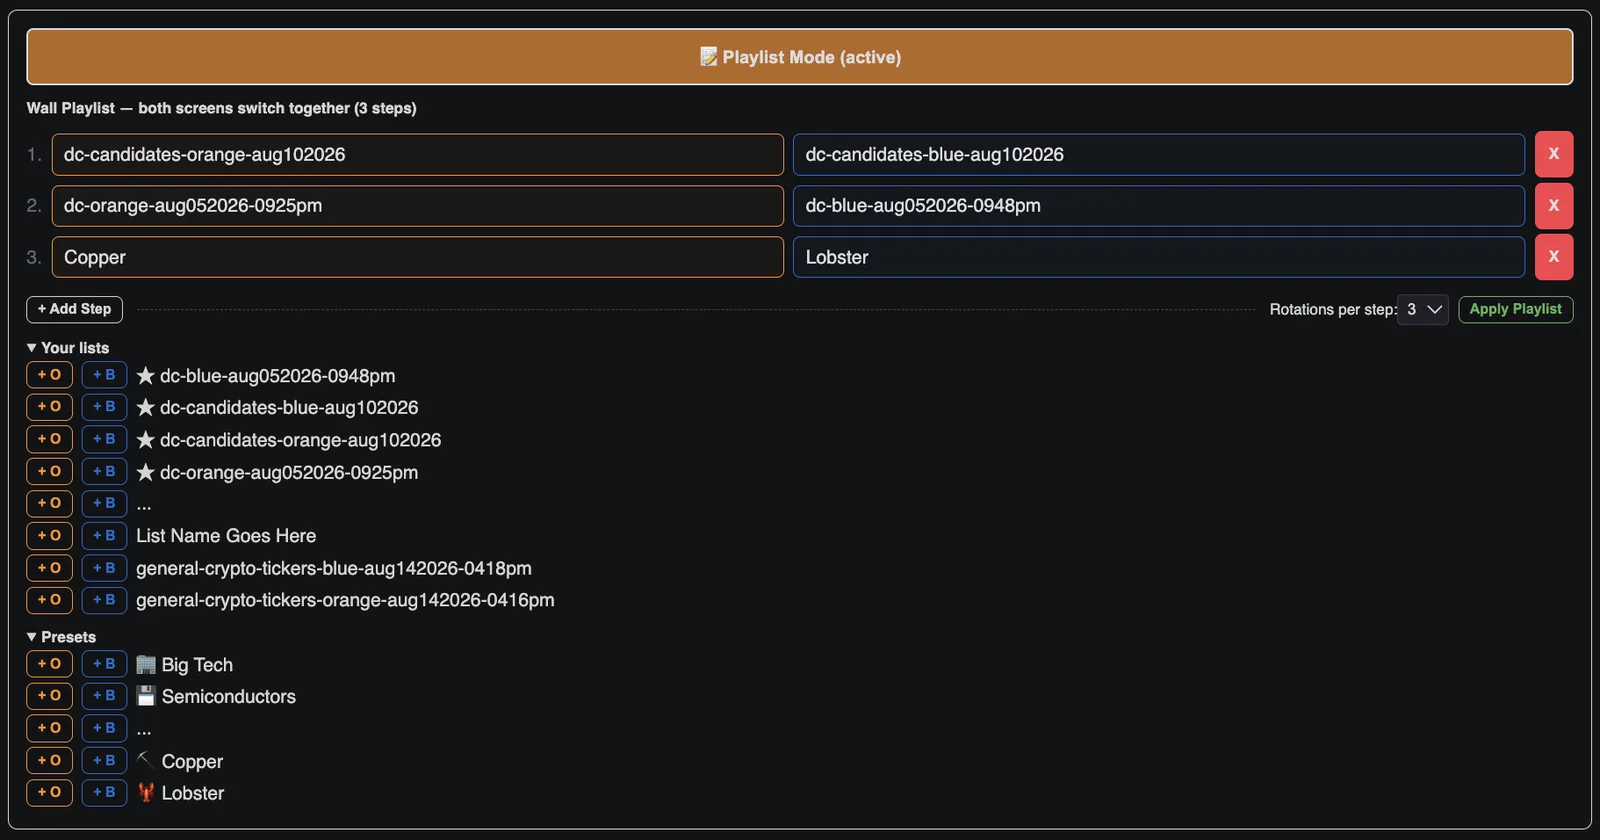Click the Wall Playlist heading text
Viewport: 1600px width, 840px height.
tap(221, 108)
